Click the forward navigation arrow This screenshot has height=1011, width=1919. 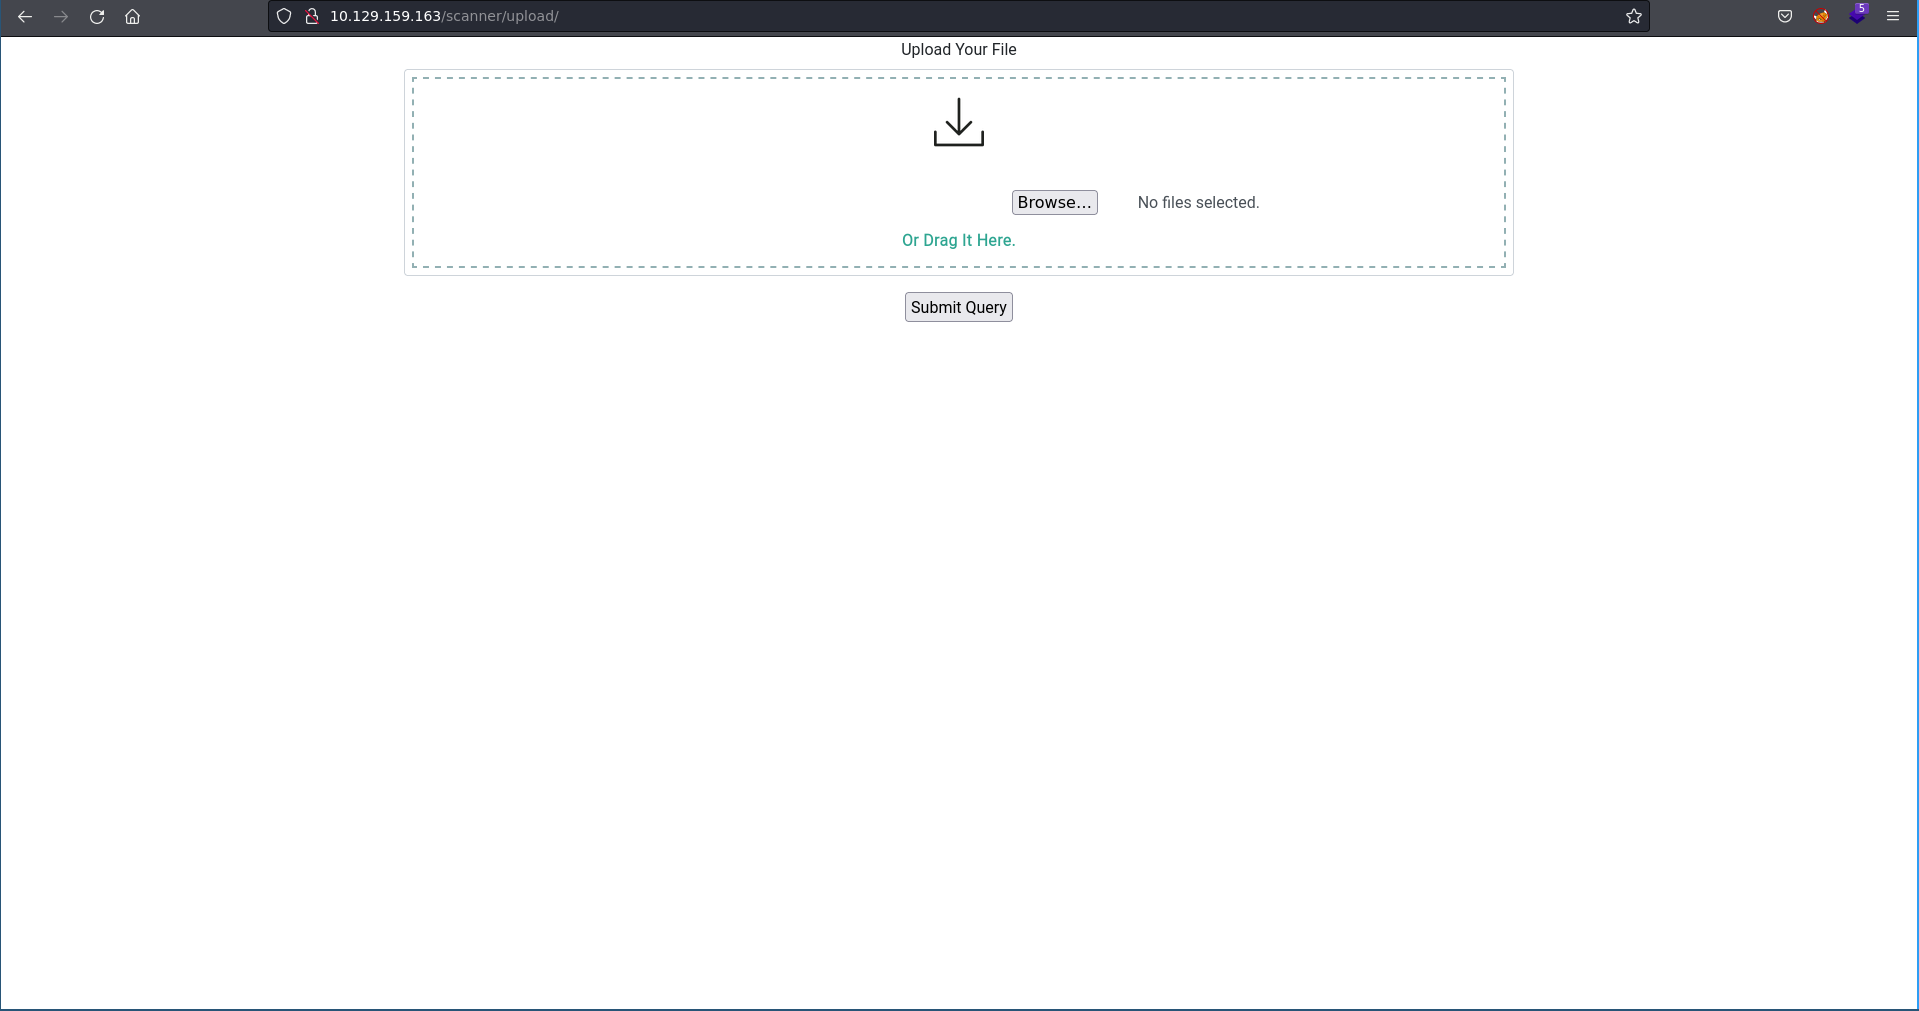pyautogui.click(x=61, y=17)
